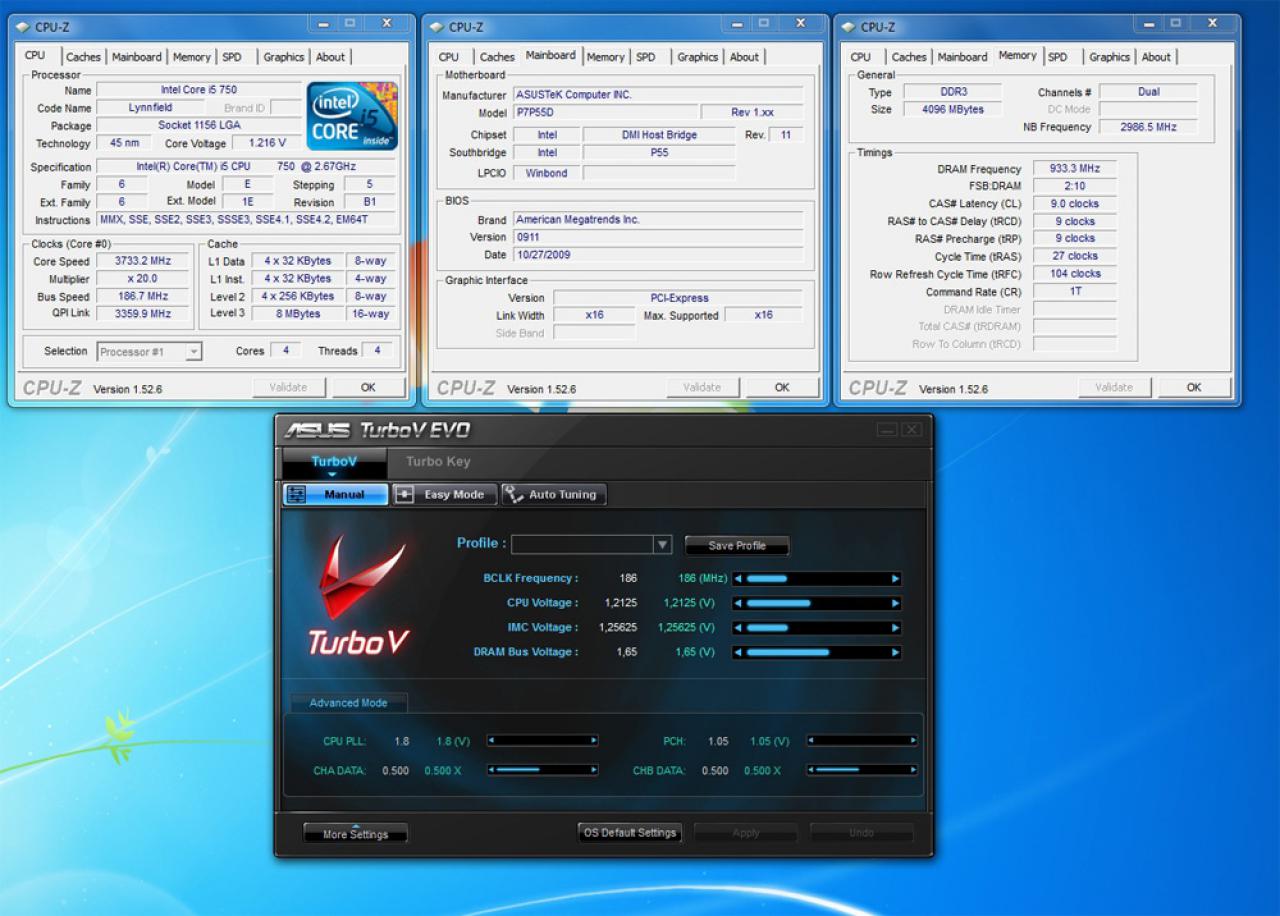Viewport: 1280px width, 916px height.
Task: Click Bus Speed value 186.7 MHz
Action: 143,296
